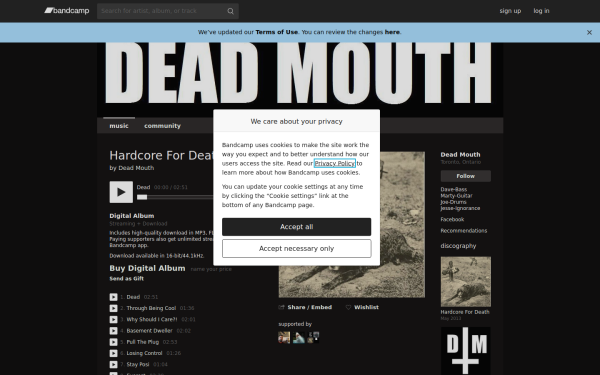The image size is (600, 375).
Task: Open the Recommendations link
Action: pyautogui.click(x=464, y=231)
